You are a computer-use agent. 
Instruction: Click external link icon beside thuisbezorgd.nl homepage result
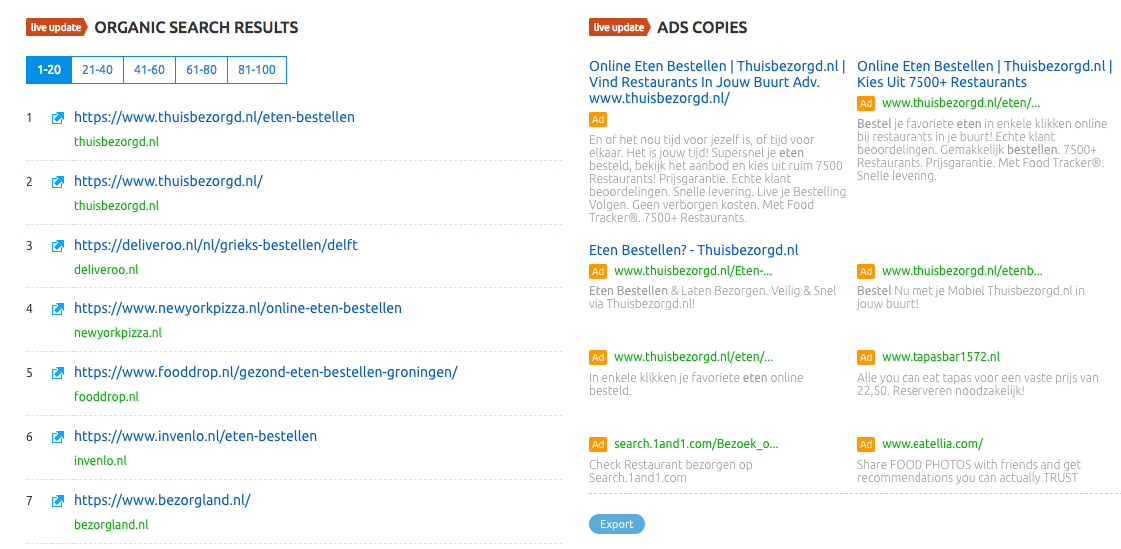[58, 182]
